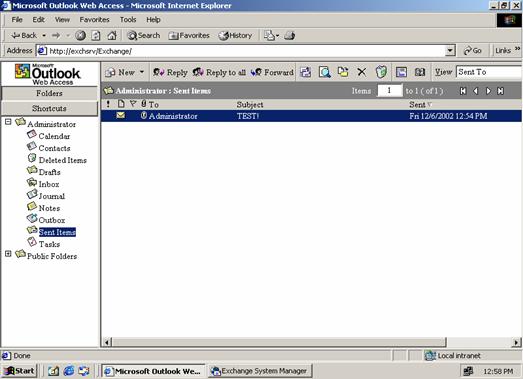
Task: Expand the Public Folders node
Action: click(8, 254)
